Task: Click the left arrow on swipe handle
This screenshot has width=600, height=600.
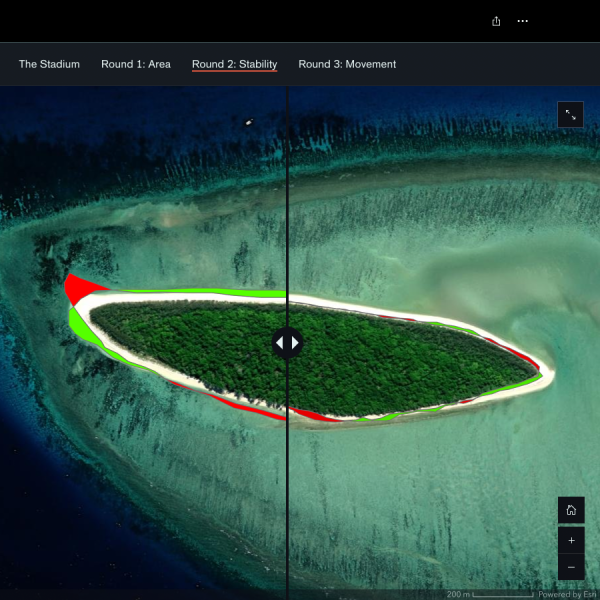Action: [280, 343]
